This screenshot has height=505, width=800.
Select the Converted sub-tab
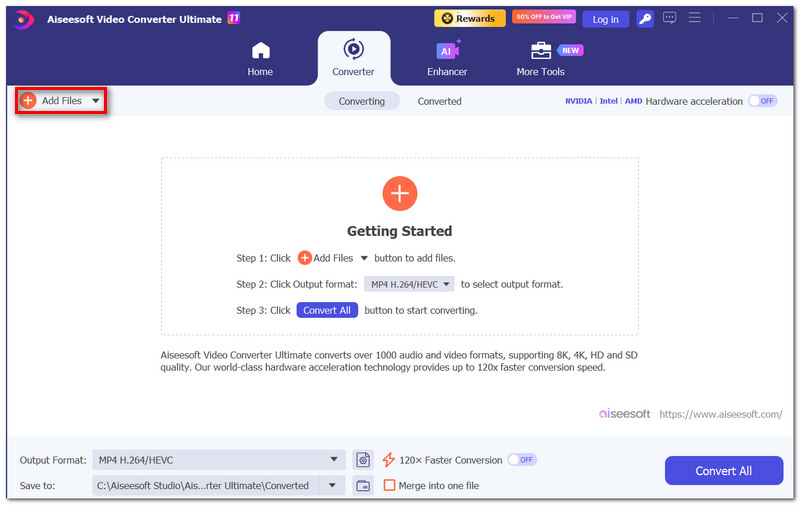[x=439, y=101]
